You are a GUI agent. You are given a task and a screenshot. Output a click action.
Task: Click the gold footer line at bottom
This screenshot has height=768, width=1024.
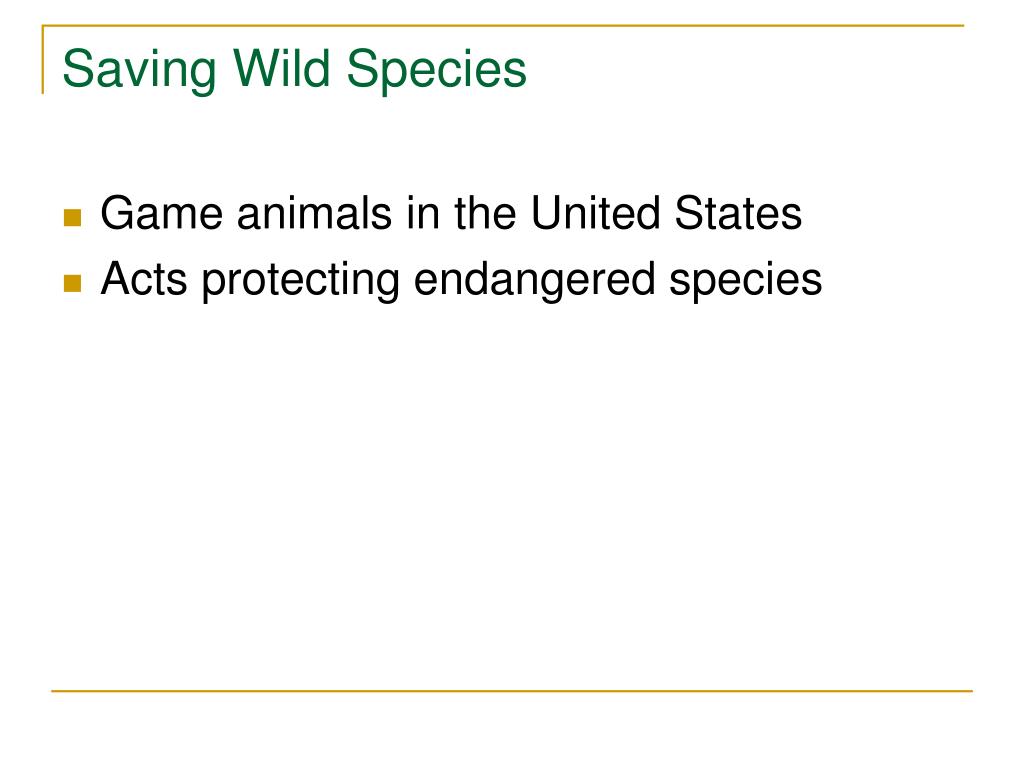(x=512, y=690)
